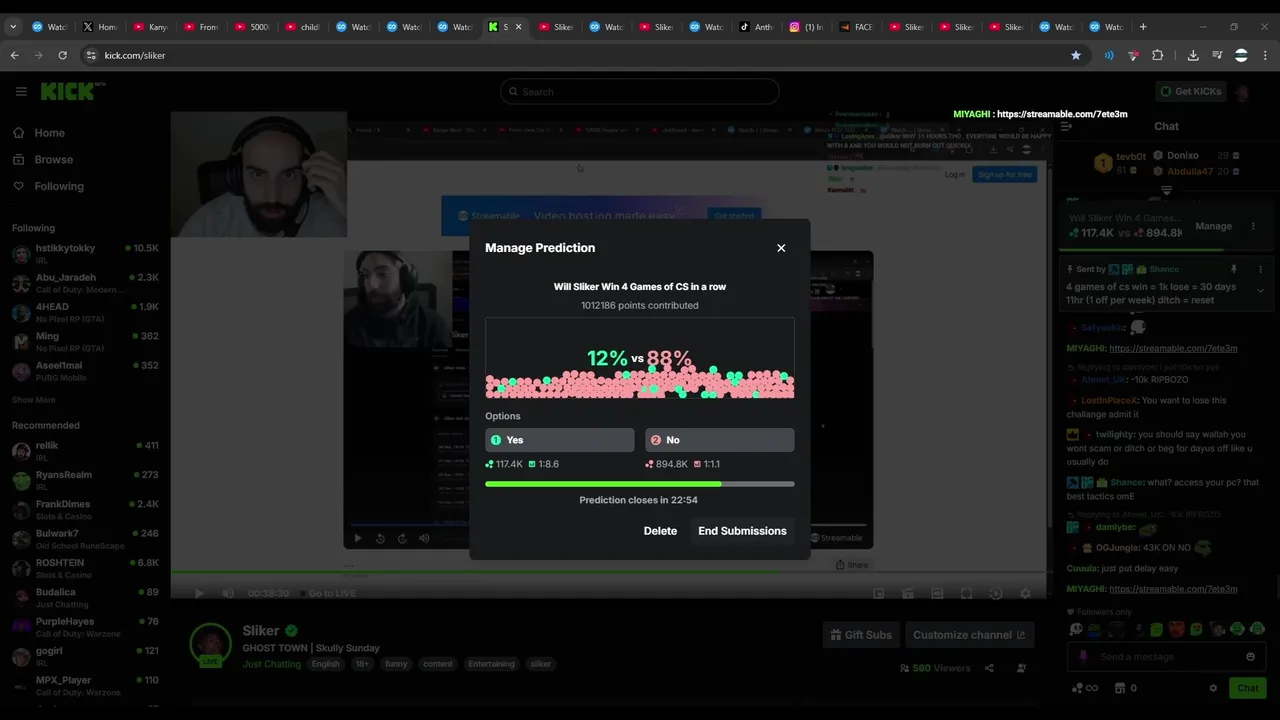Open the emote picker in chat input

(x=1250, y=657)
